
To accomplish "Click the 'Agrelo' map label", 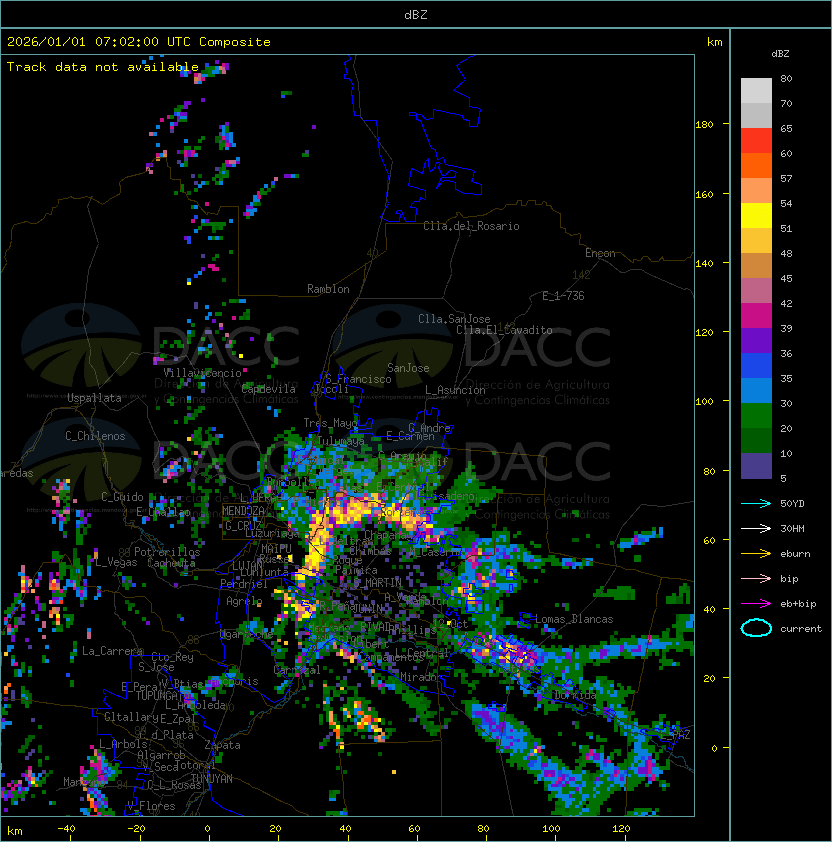I will 244,601.
